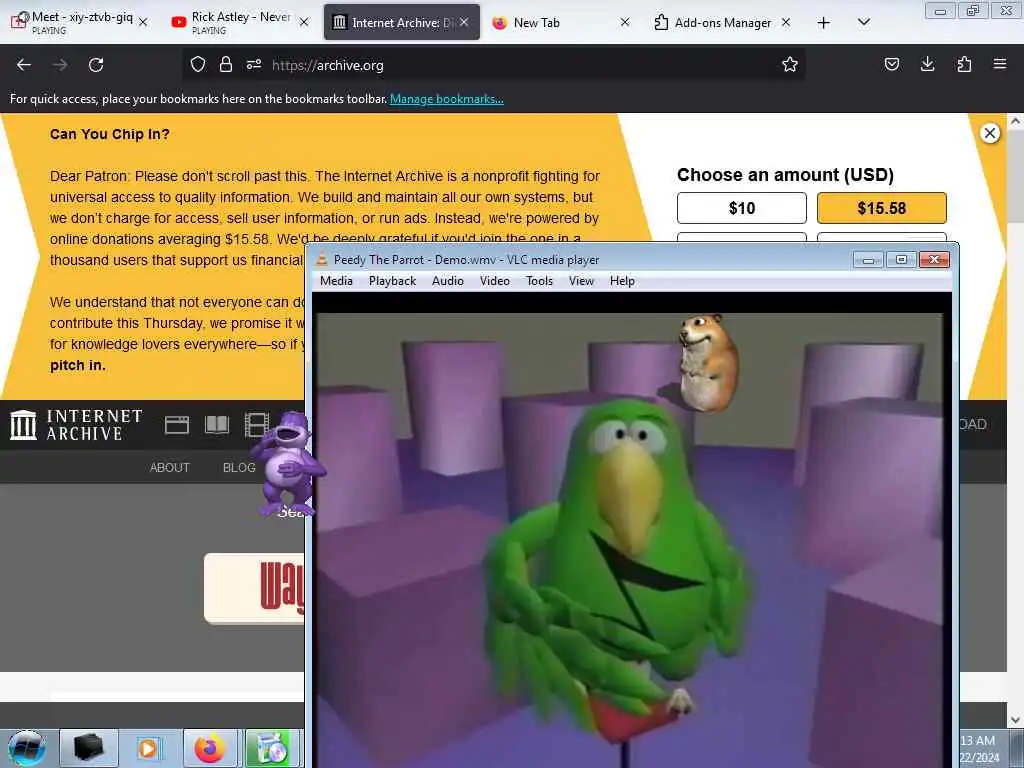Bookmark this page with the star icon

point(790,64)
